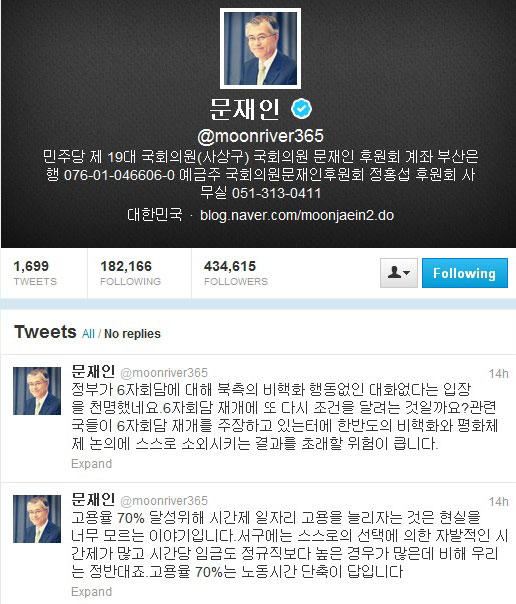This screenshot has height=604, width=516.
Task: Expand the first tweet about six-party talks
Action: [92, 463]
